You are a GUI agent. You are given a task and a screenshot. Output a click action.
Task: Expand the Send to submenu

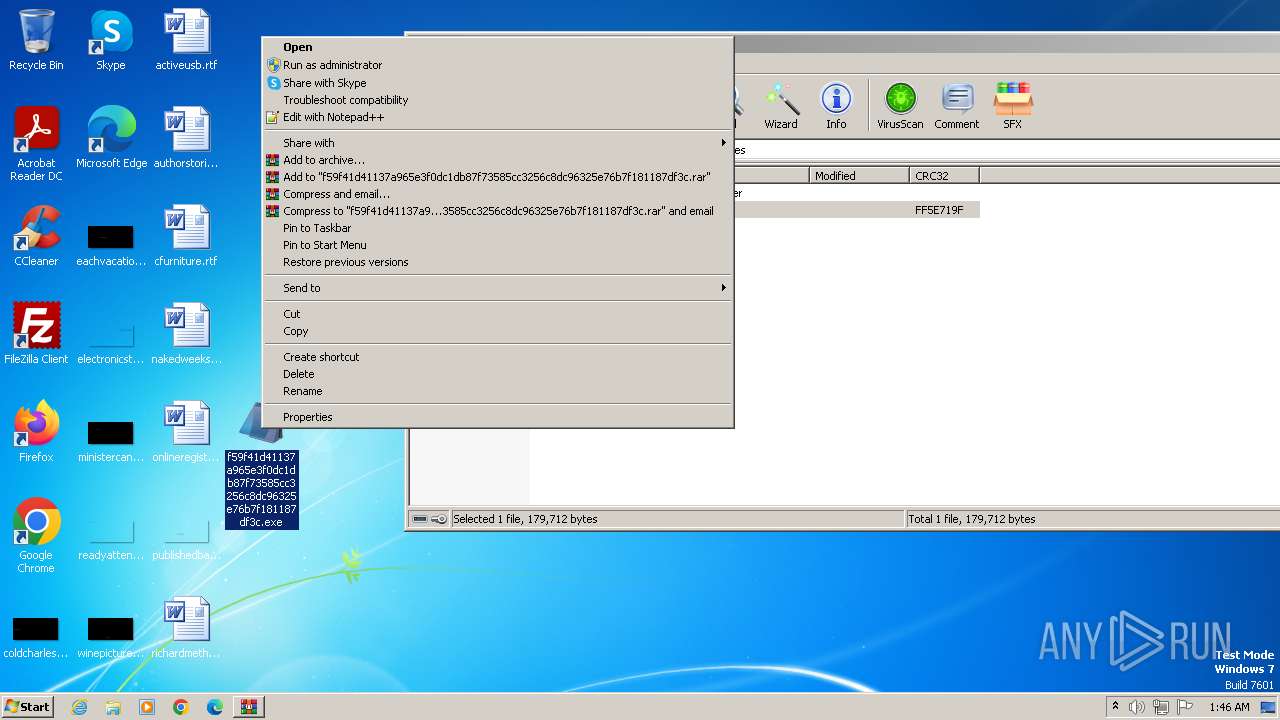coord(497,288)
